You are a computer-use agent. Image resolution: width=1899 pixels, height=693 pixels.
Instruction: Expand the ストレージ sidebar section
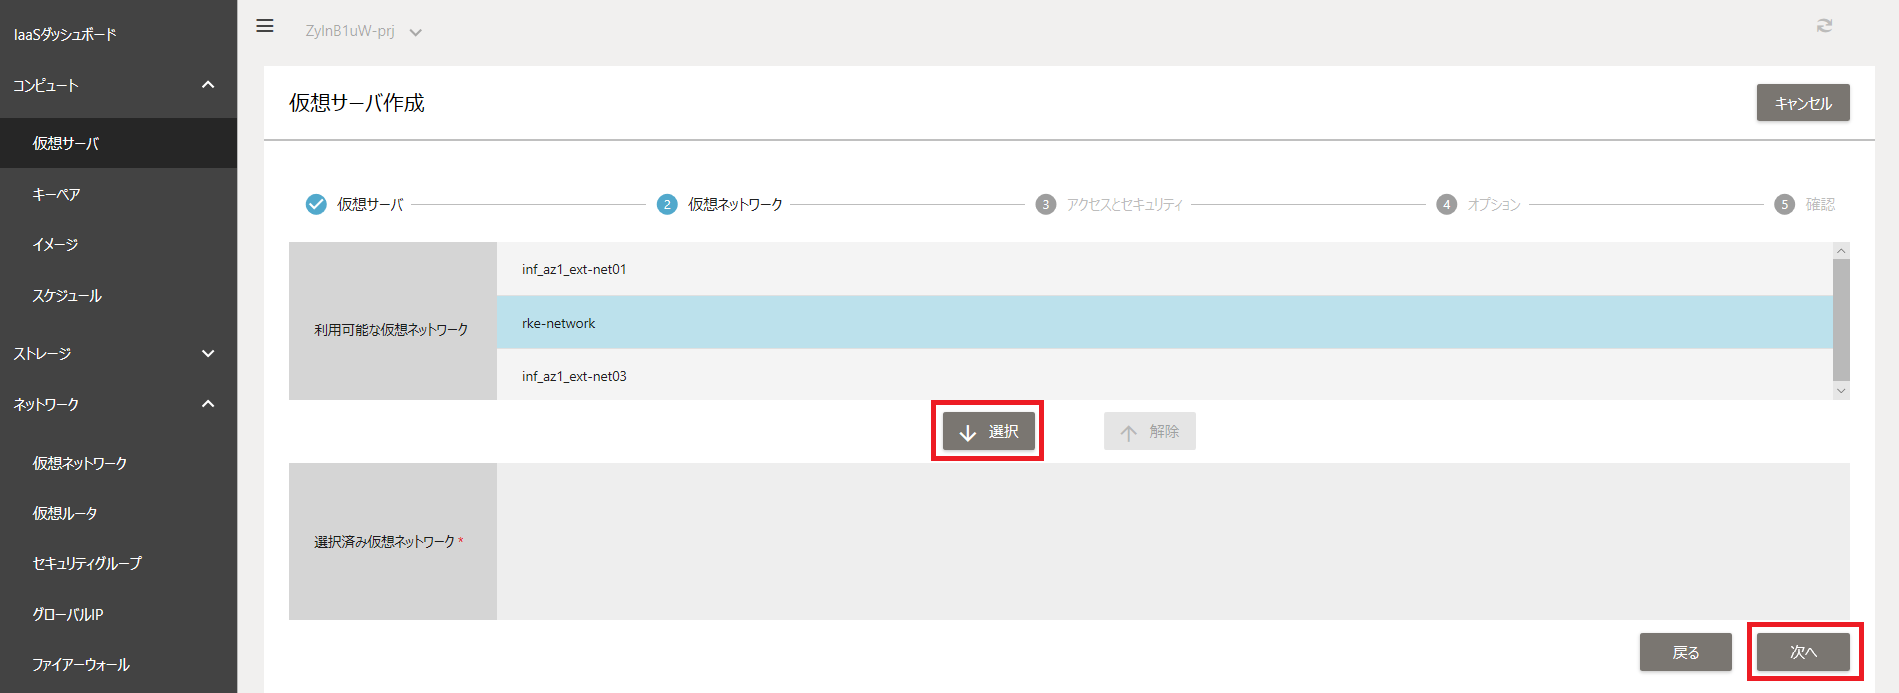tap(208, 353)
